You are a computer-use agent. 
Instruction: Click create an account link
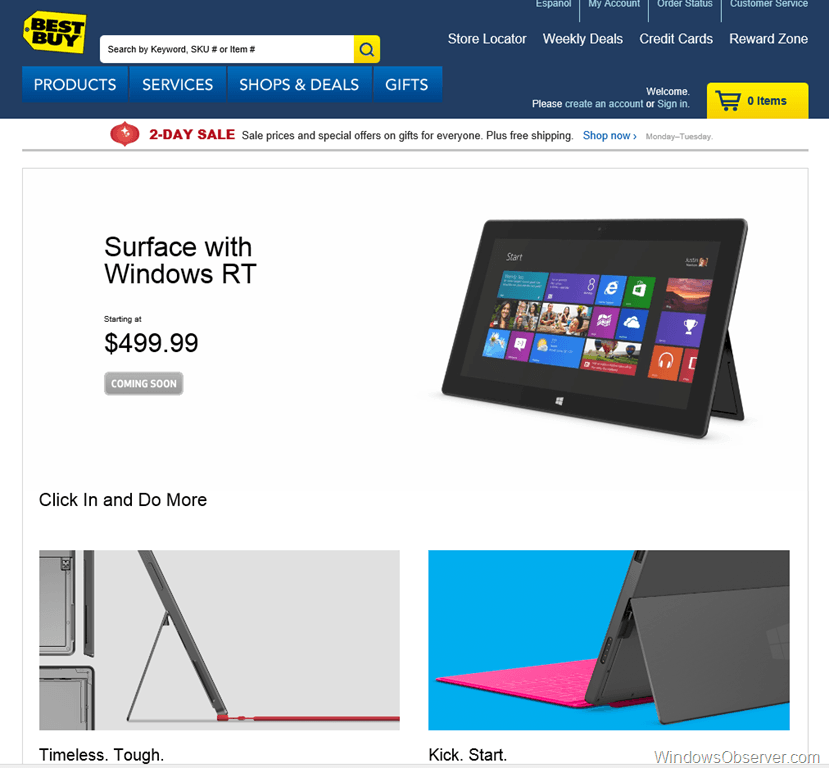604,104
